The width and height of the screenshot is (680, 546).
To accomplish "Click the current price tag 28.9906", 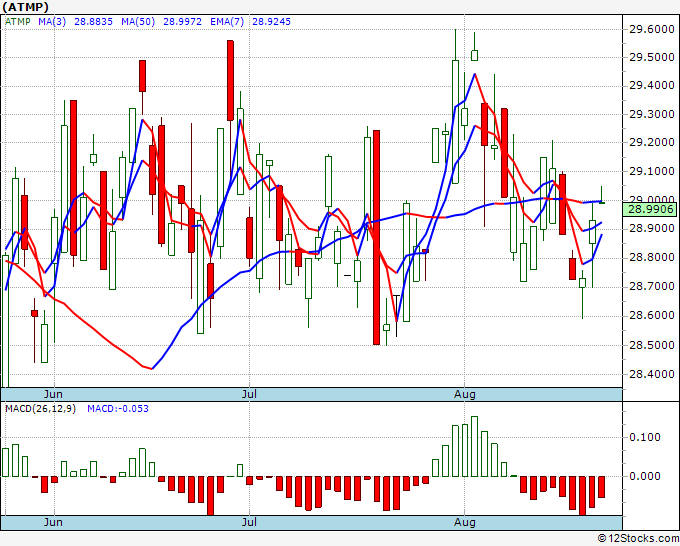I will pyautogui.click(x=649, y=209).
